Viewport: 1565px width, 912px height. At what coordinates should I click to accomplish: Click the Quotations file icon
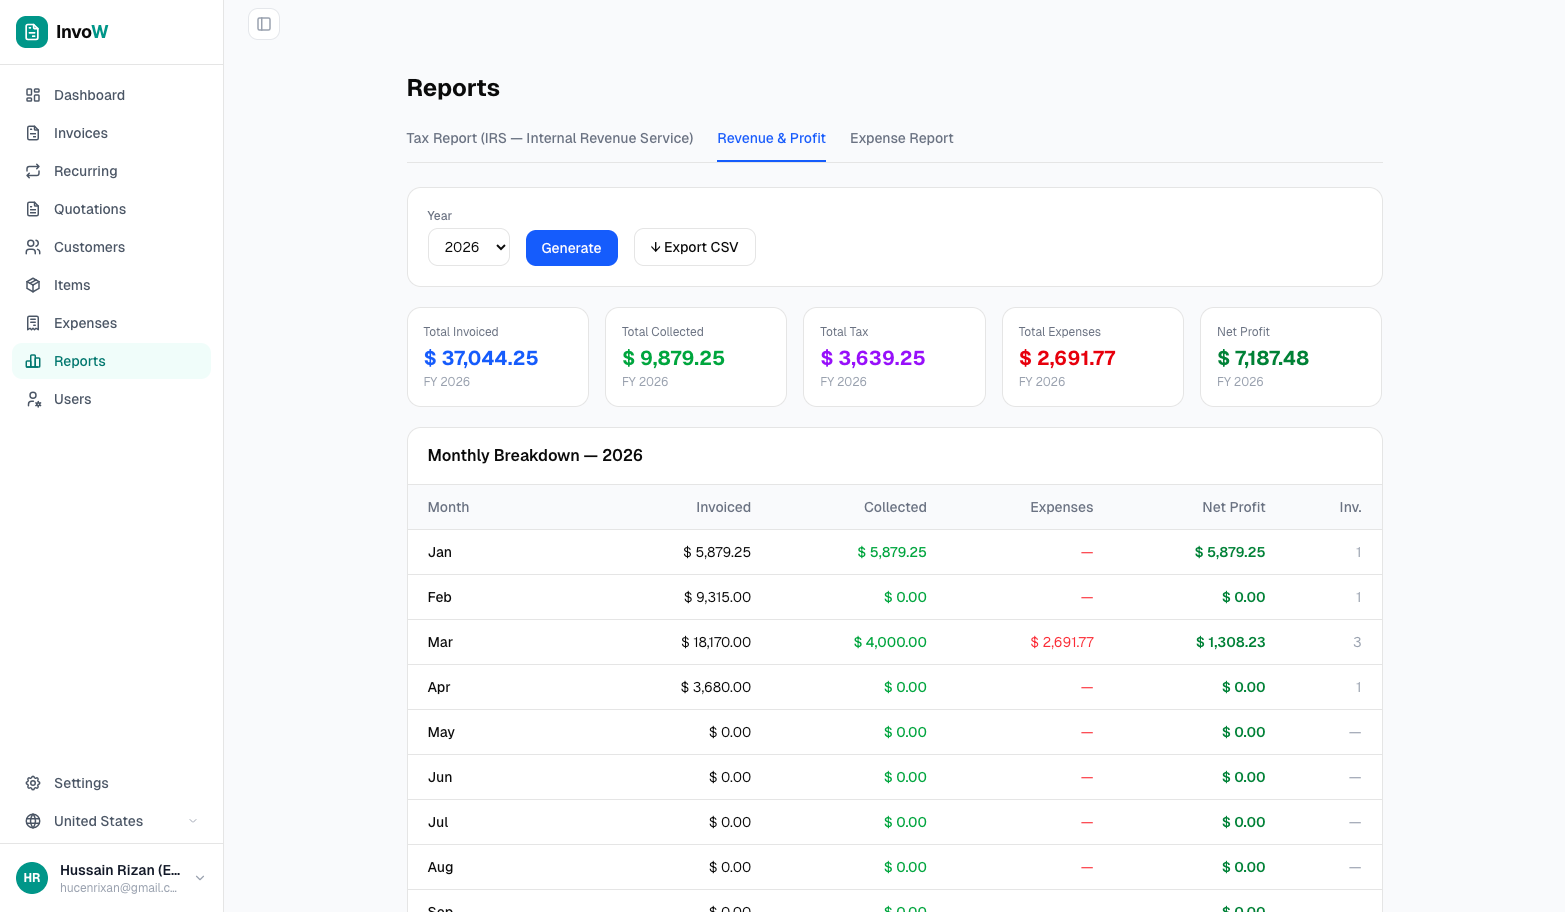[x=33, y=209]
